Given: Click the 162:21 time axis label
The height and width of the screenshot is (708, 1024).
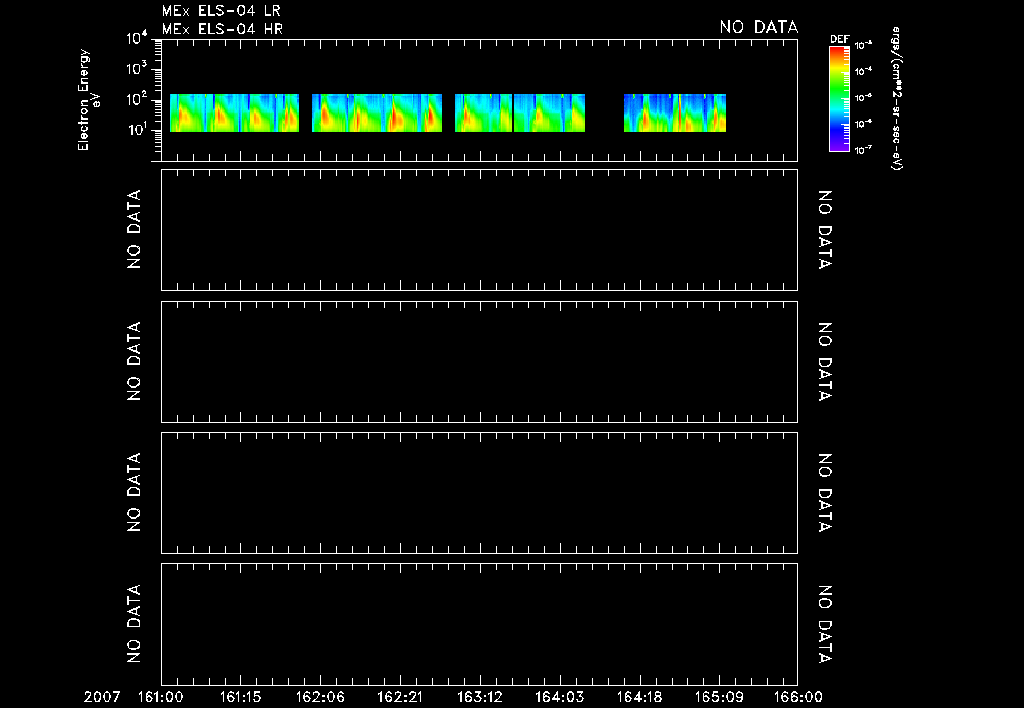Looking at the screenshot, I should pyautogui.click(x=400, y=698).
